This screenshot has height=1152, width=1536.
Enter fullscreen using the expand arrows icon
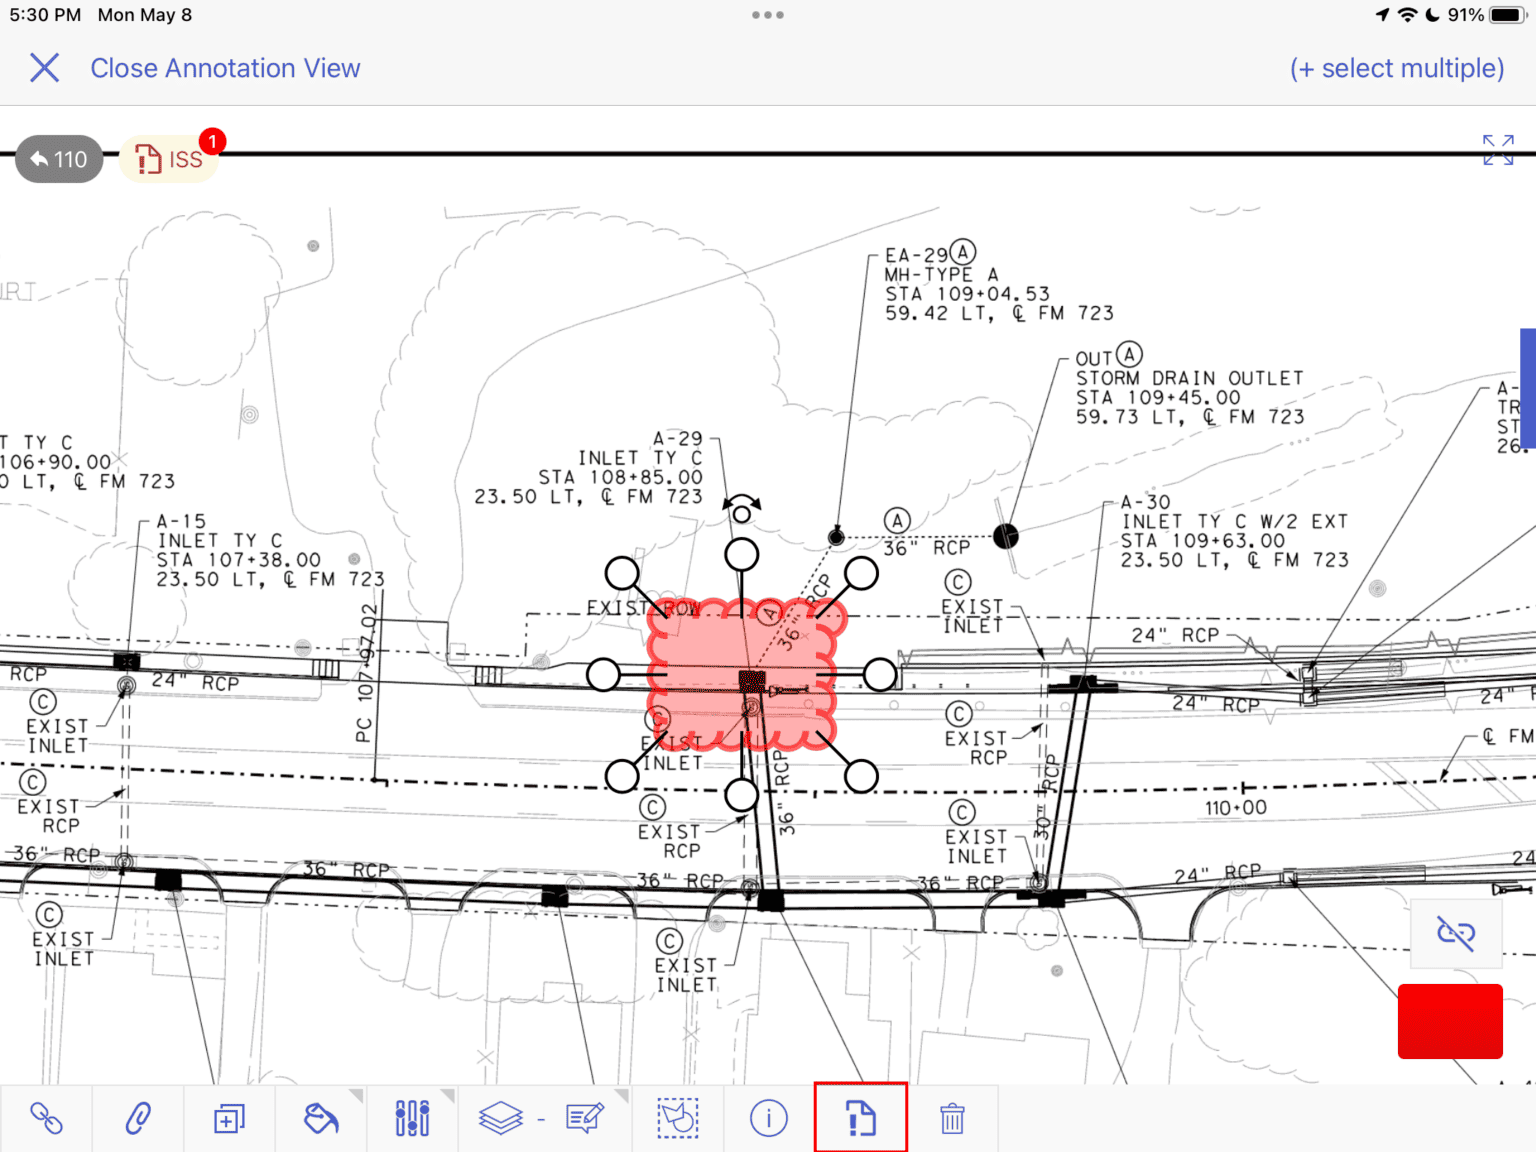pos(1497,150)
